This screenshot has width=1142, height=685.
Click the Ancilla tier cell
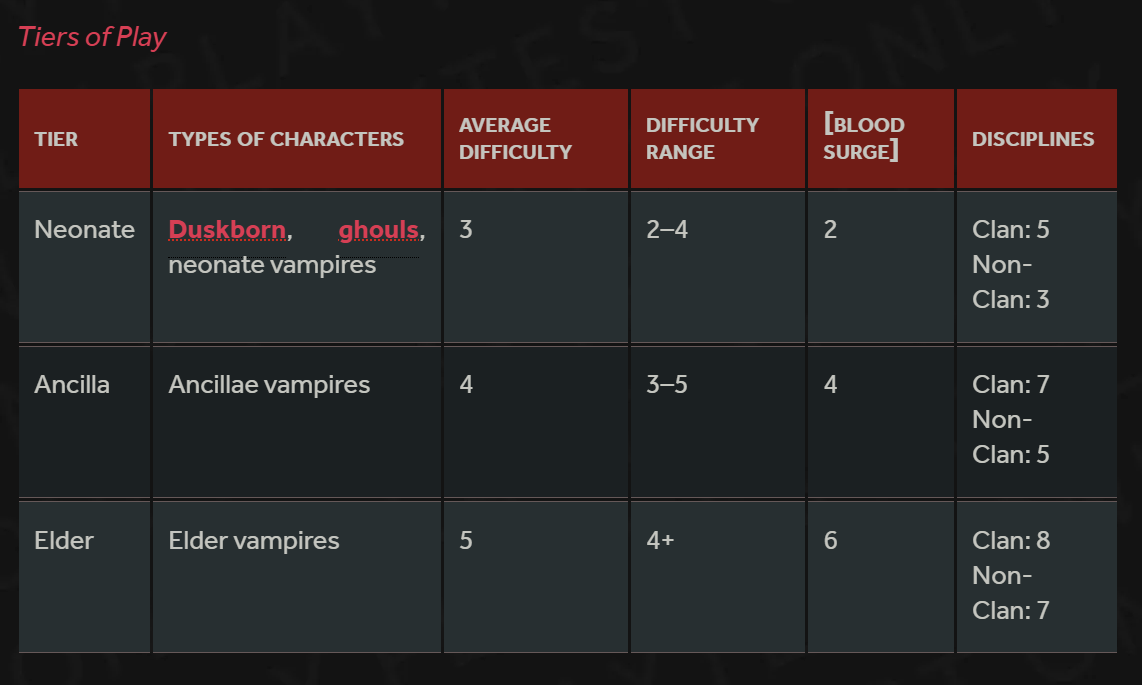tap(84, 422)
